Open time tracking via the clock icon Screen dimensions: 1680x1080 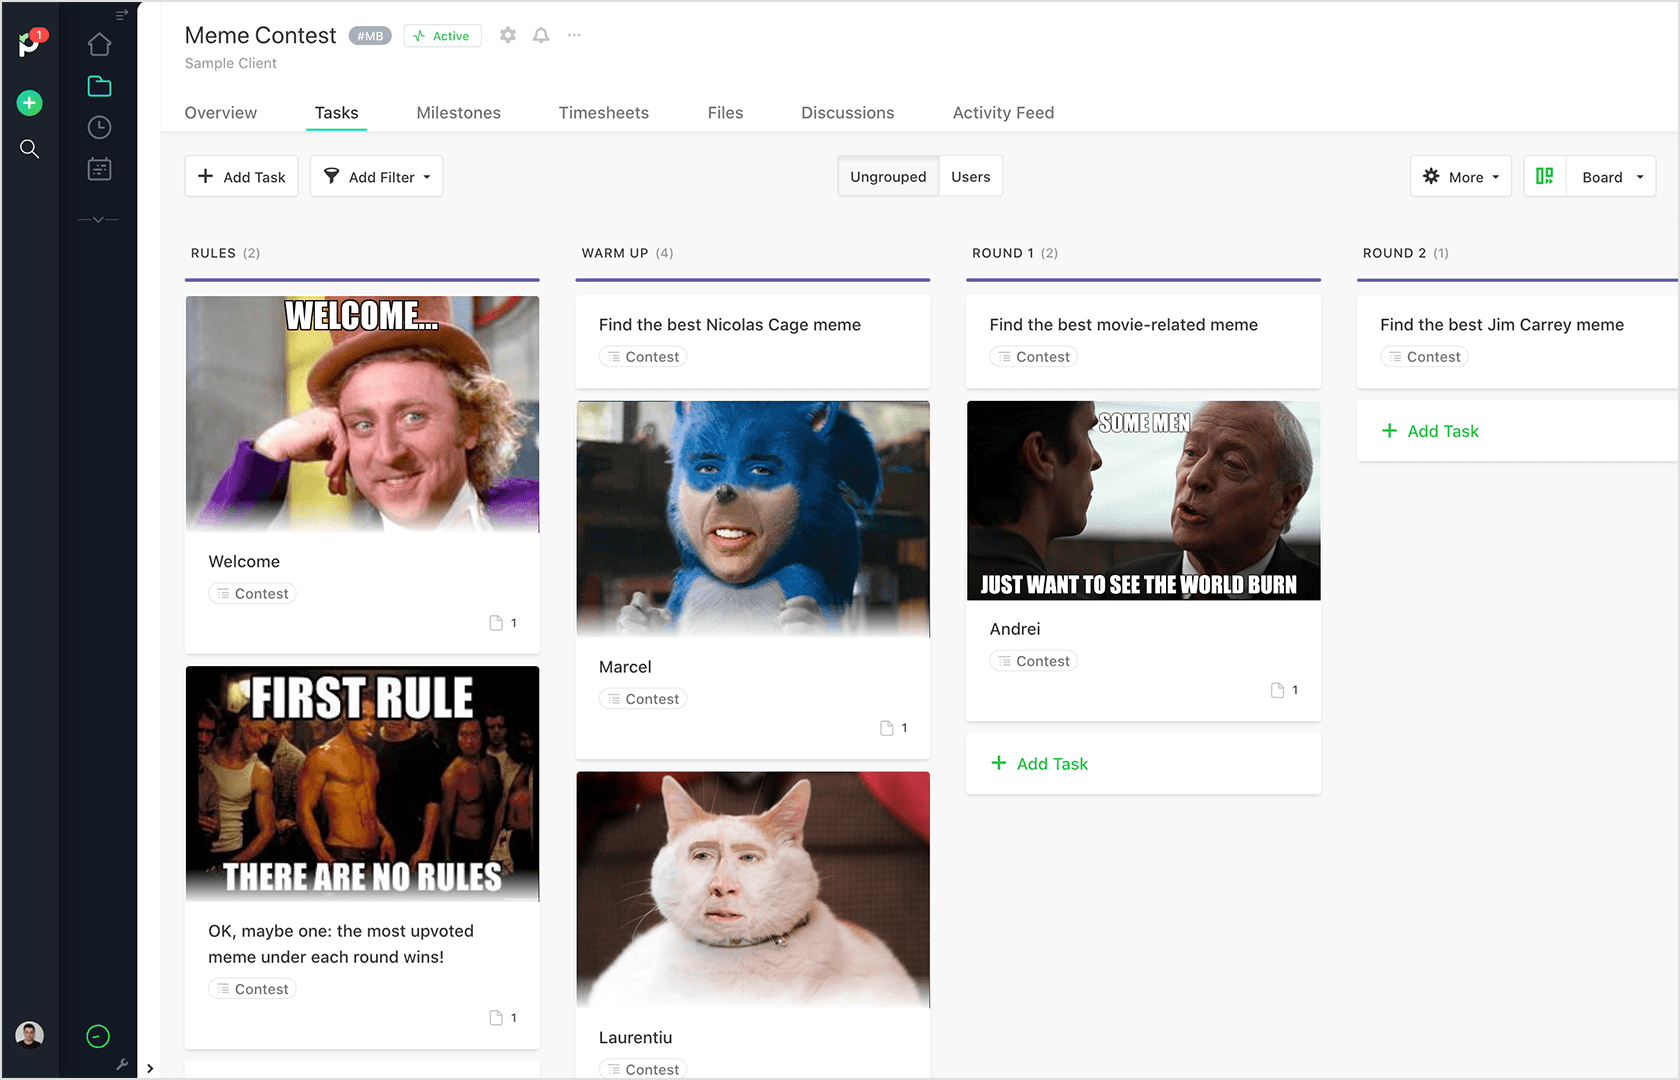pyautogui.click(x=99, y=127)
